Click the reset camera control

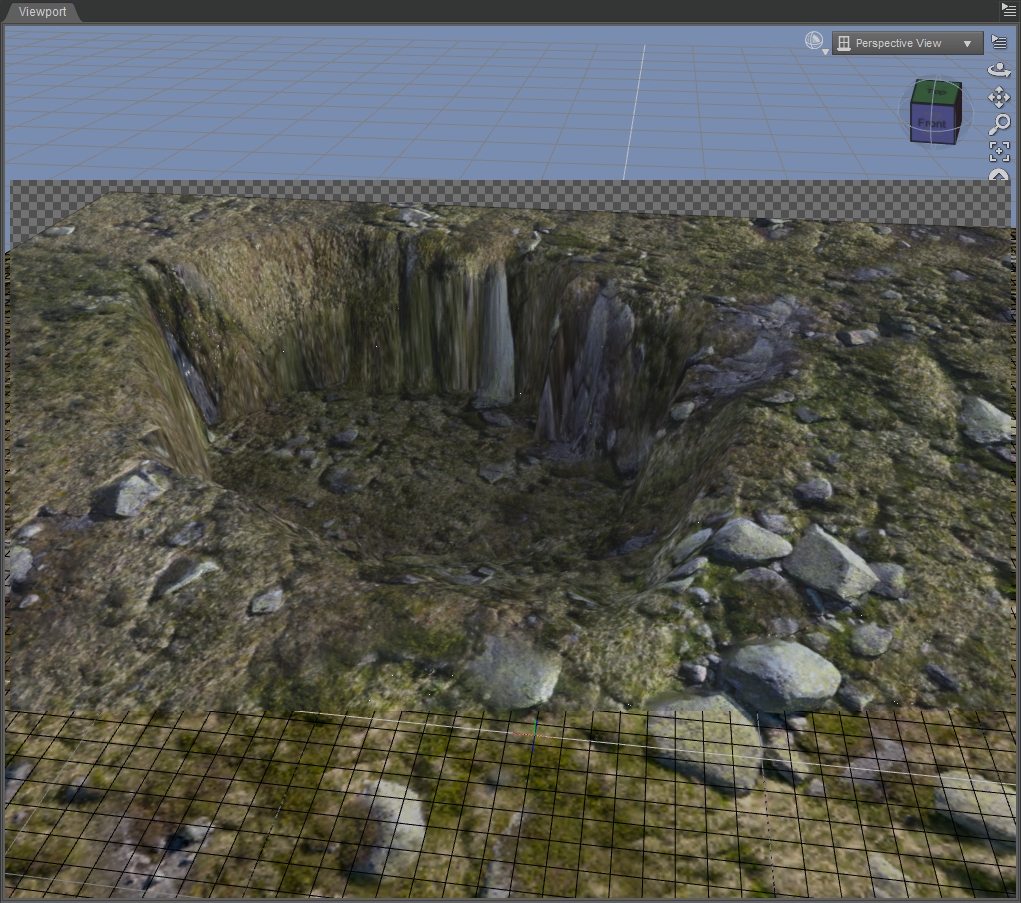[999, 174]
